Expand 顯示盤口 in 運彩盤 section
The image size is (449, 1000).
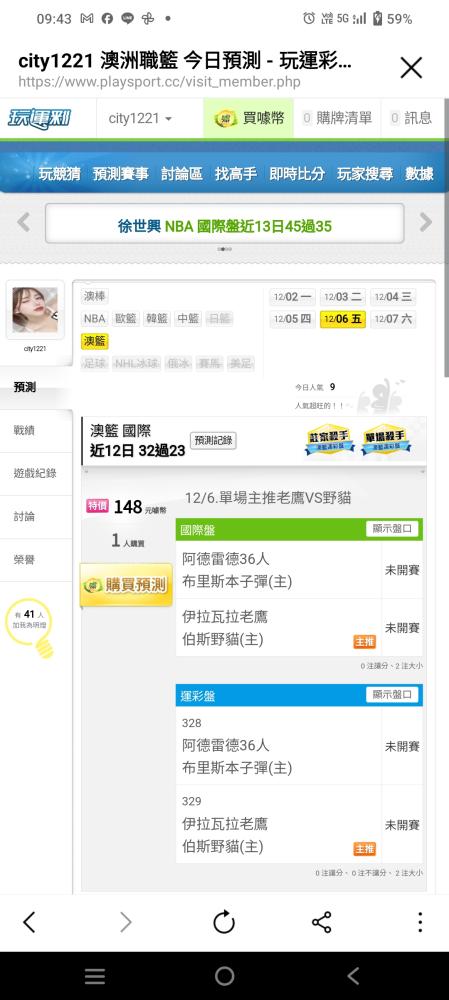[392, 695]
